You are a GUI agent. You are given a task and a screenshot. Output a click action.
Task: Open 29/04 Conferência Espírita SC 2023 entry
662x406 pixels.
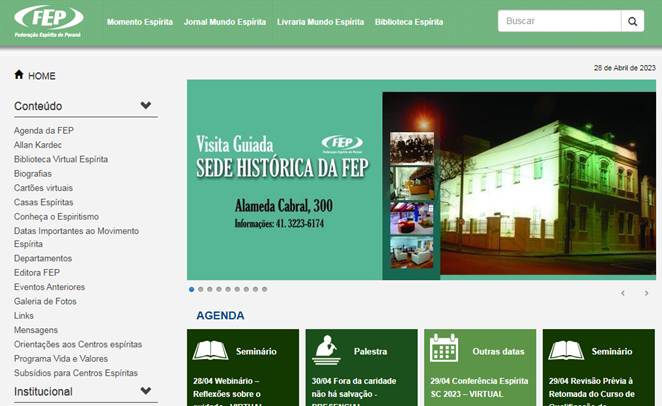pos(479,387)
